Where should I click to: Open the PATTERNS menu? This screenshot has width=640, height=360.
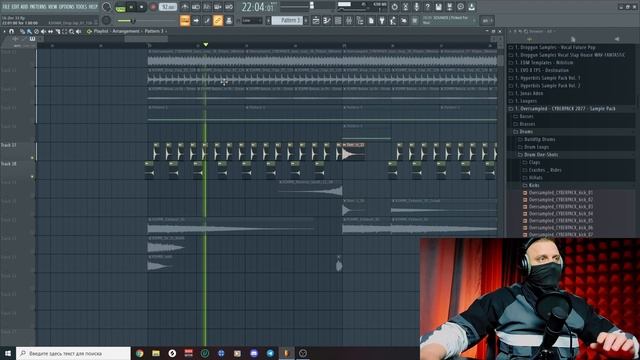point(38,7)
